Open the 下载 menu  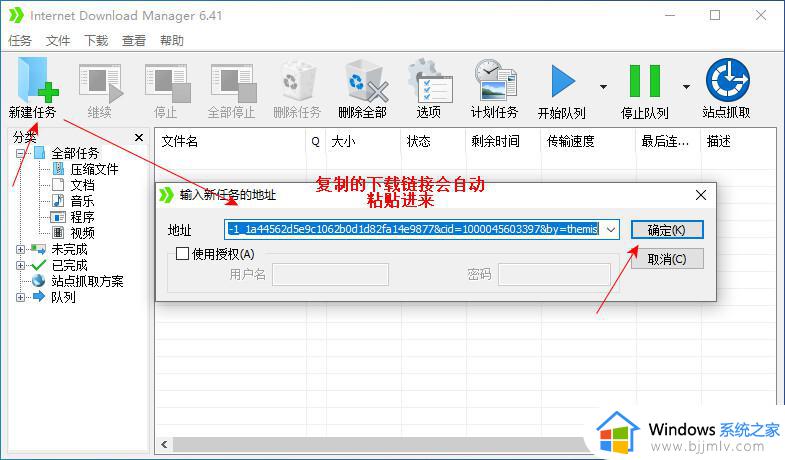tap(96, 41)
